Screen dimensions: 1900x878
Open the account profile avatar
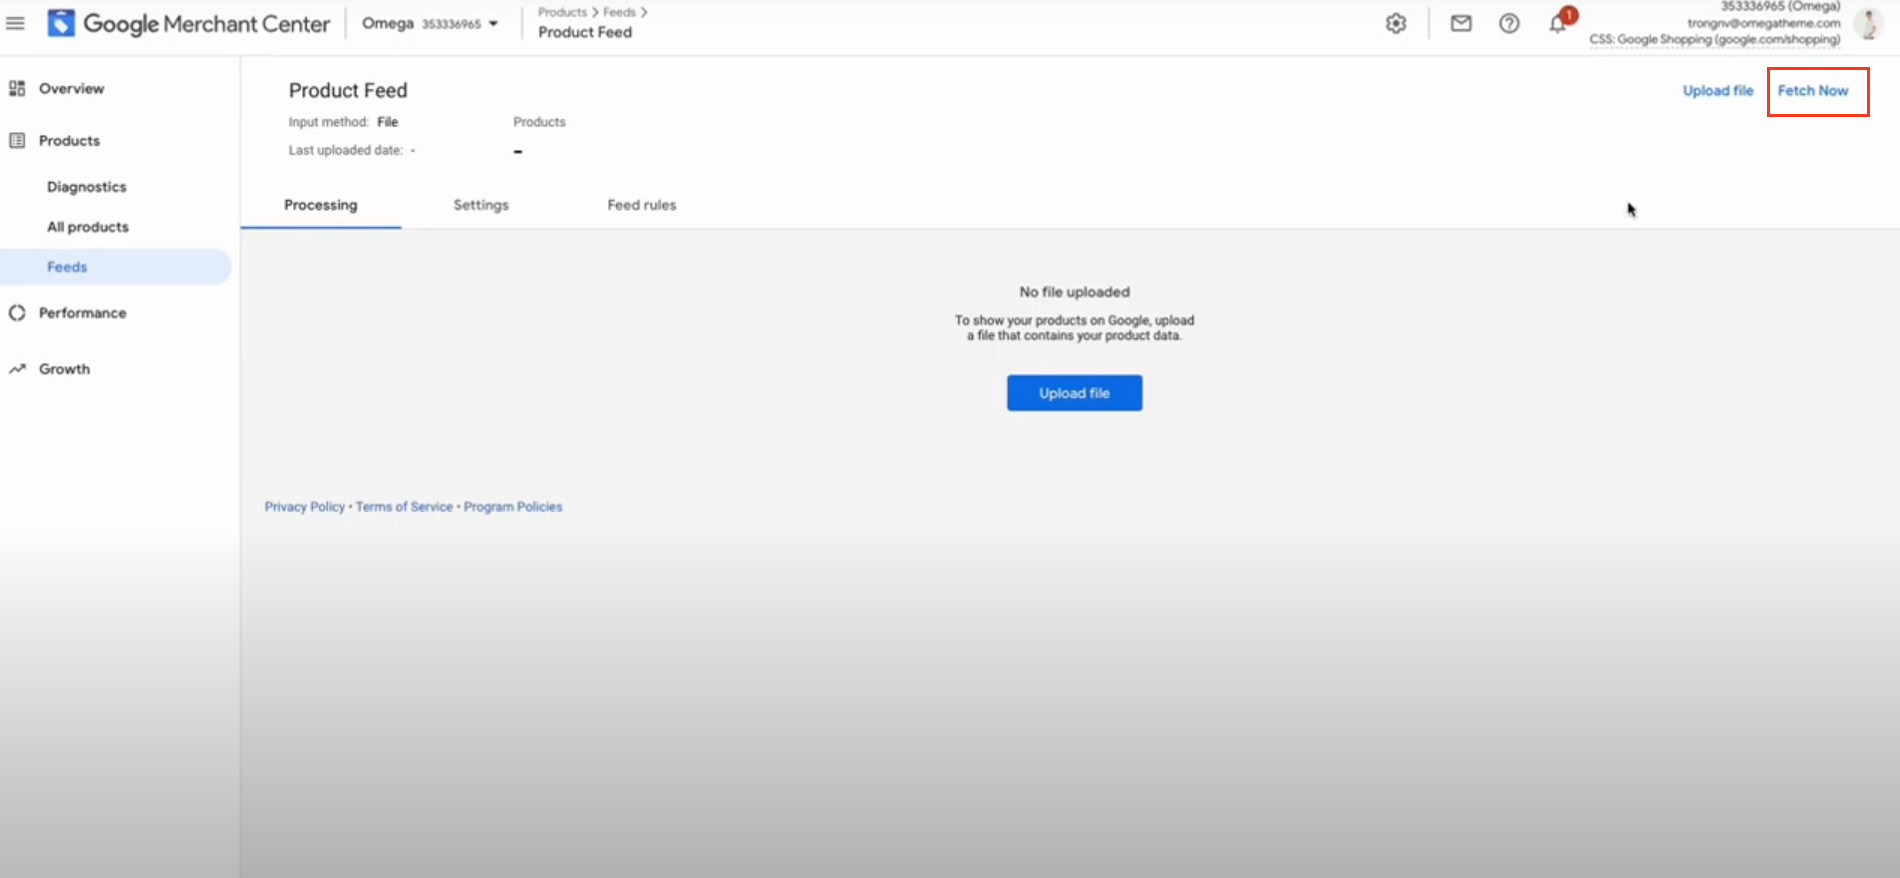point(1868,23)
